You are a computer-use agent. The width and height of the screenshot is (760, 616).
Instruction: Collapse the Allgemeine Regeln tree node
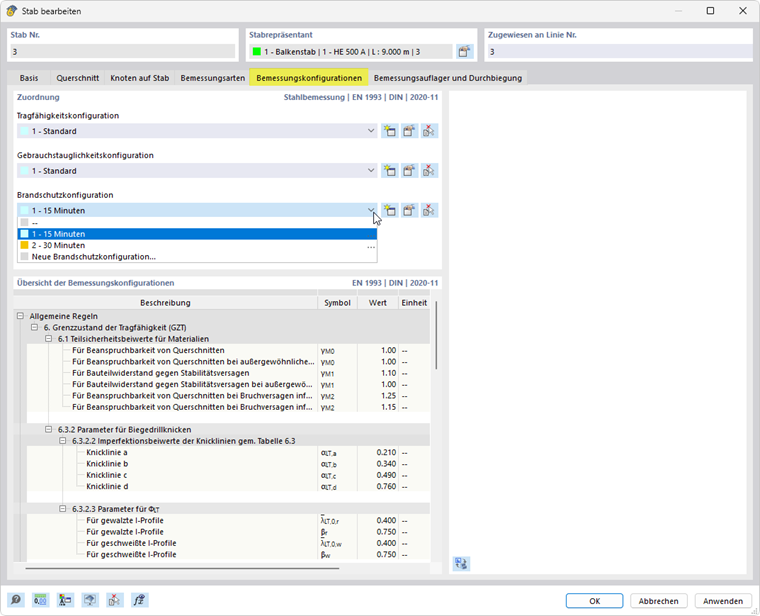pos(20,316)
